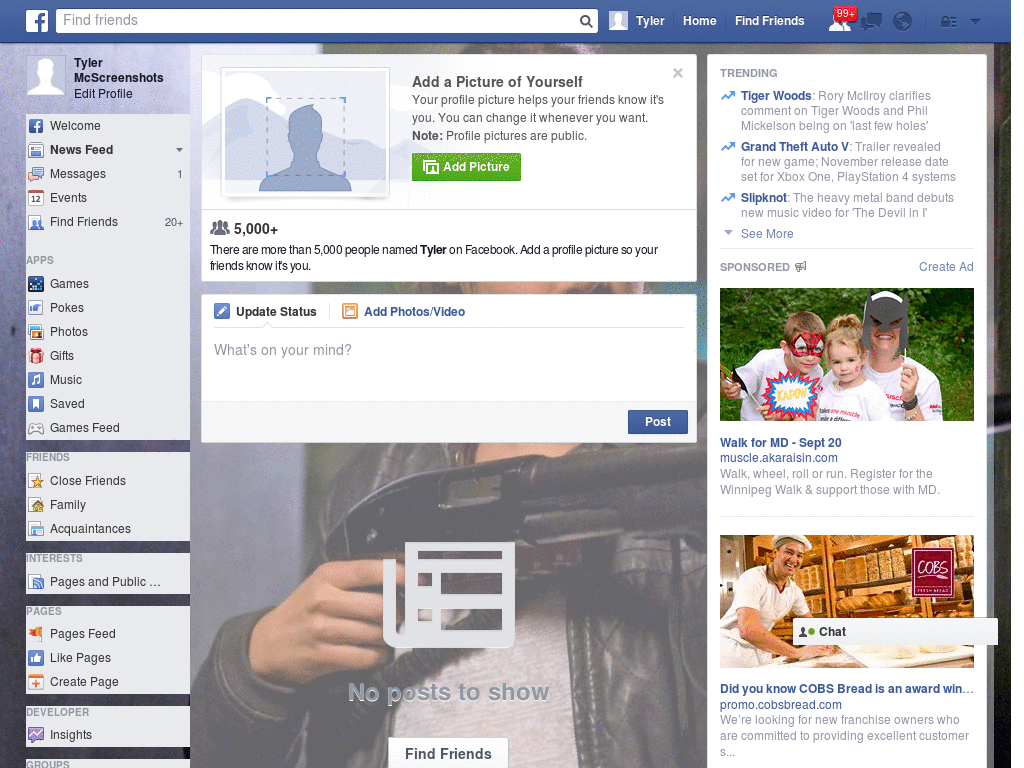Open the messages chat bubbles icon
Image resolution: width=1024 pixels, height=768 pixels.
pyautogui.click(x=872, y=22)
